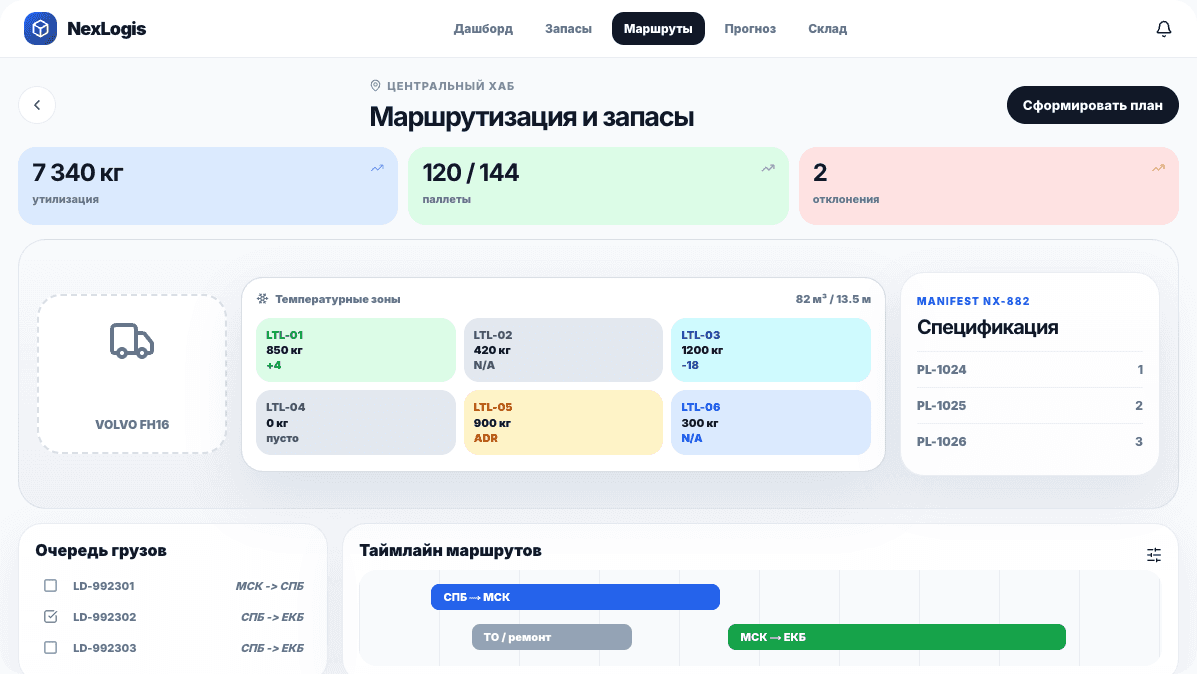
Task: Open the timeline filter sliders icon
Action: [1154, 554]
